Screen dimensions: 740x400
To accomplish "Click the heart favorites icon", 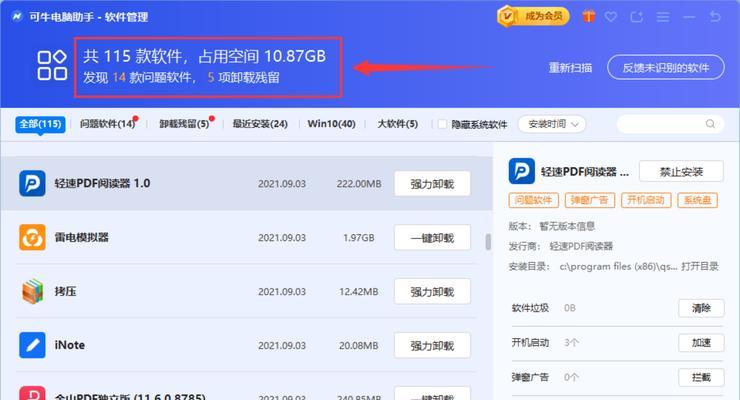I will coord(611,17).
